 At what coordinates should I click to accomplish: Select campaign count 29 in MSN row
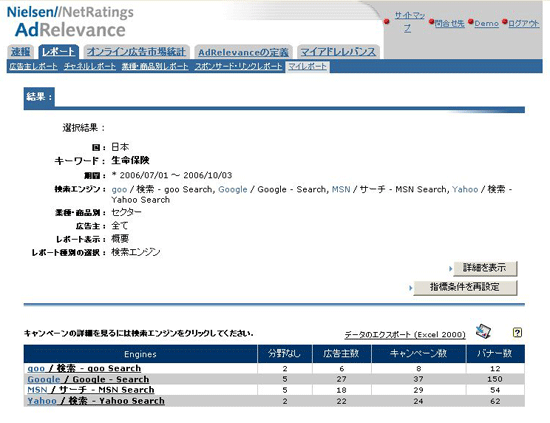(x=418, y=390)
